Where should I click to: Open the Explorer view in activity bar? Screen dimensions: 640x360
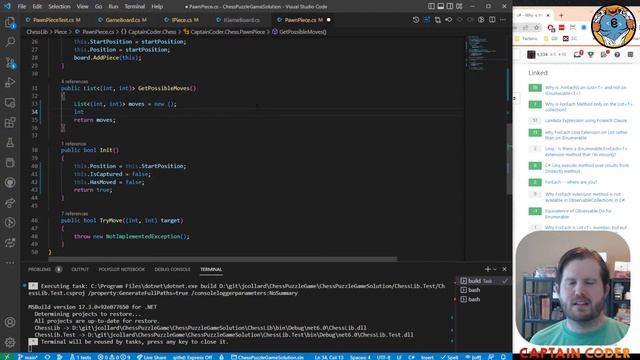10,22
